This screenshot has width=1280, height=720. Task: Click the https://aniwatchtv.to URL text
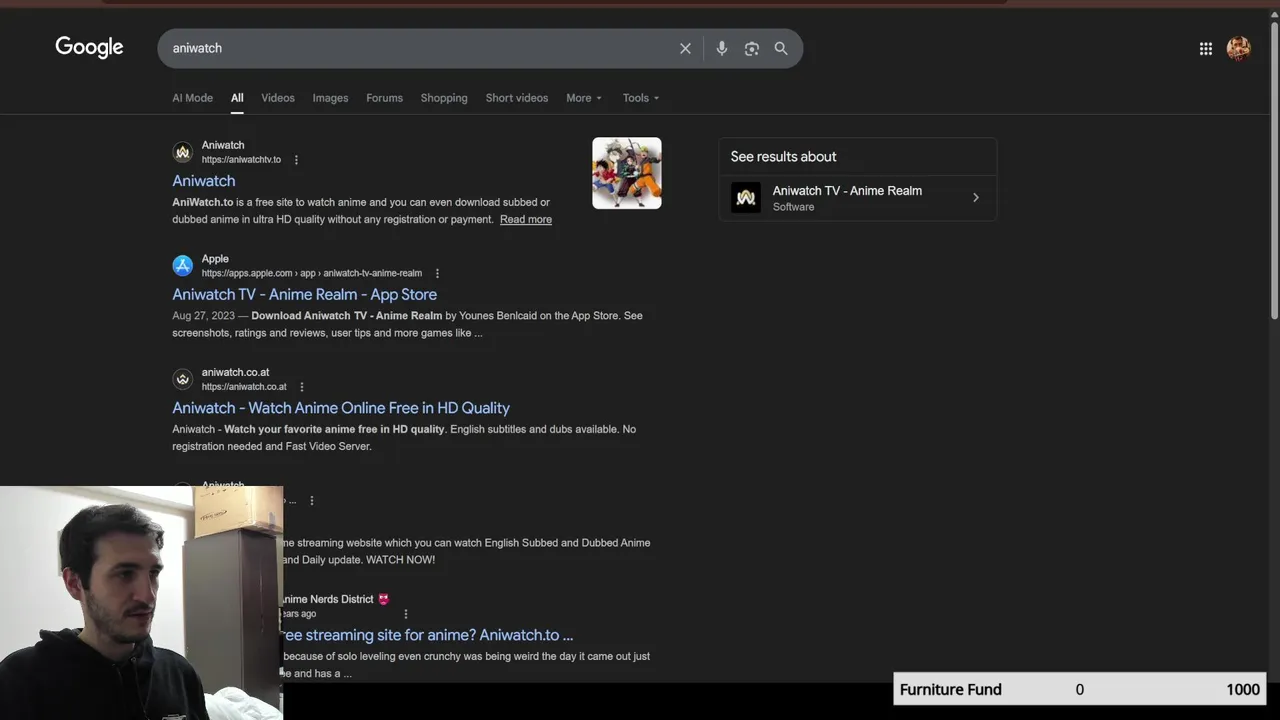(x=241, y=160)
